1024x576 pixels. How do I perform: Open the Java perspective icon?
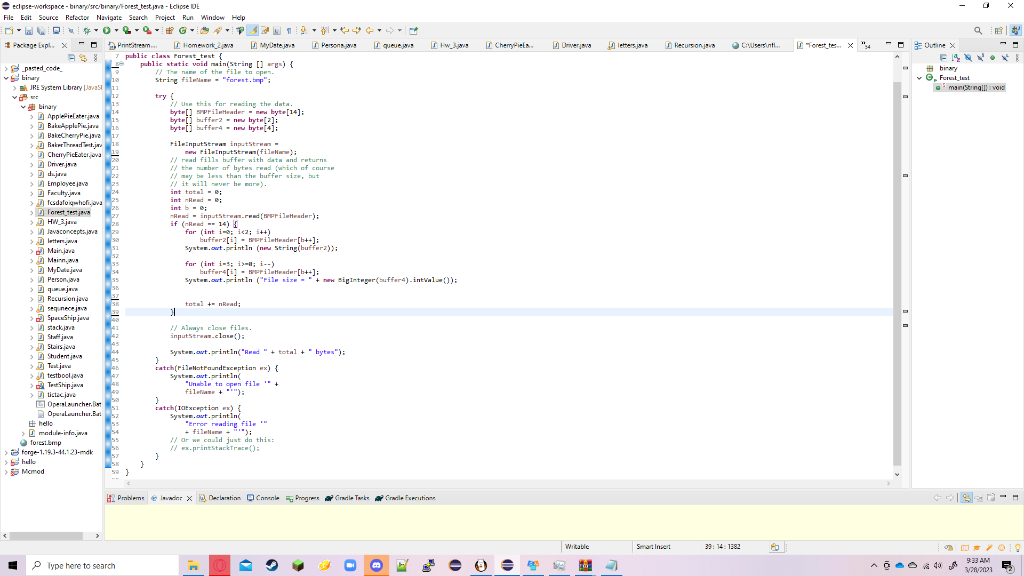click(x=1013, y=31)
